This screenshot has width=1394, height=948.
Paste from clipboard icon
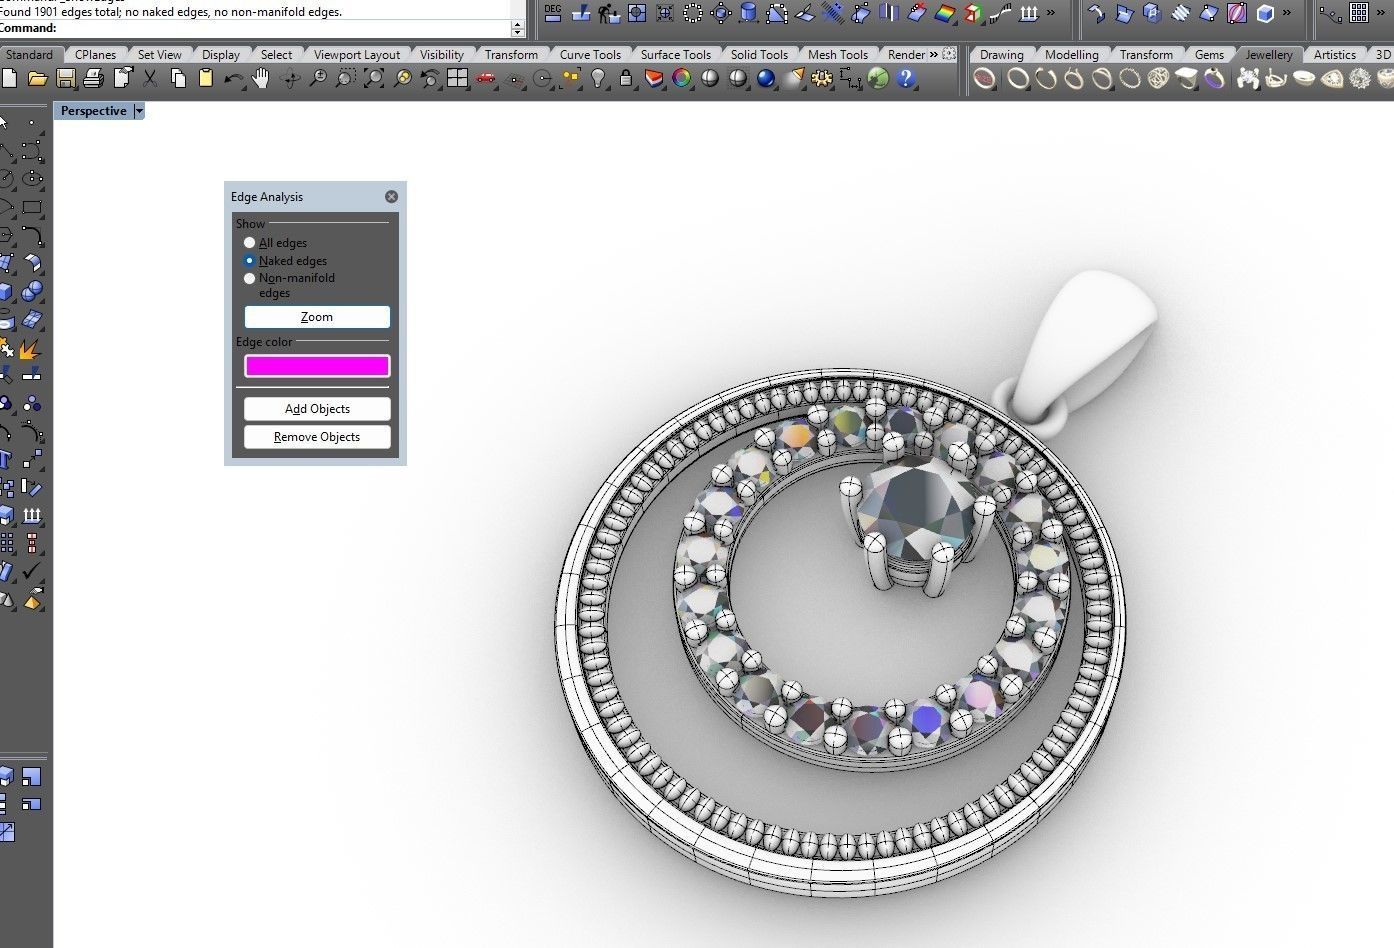pos(206,78)
